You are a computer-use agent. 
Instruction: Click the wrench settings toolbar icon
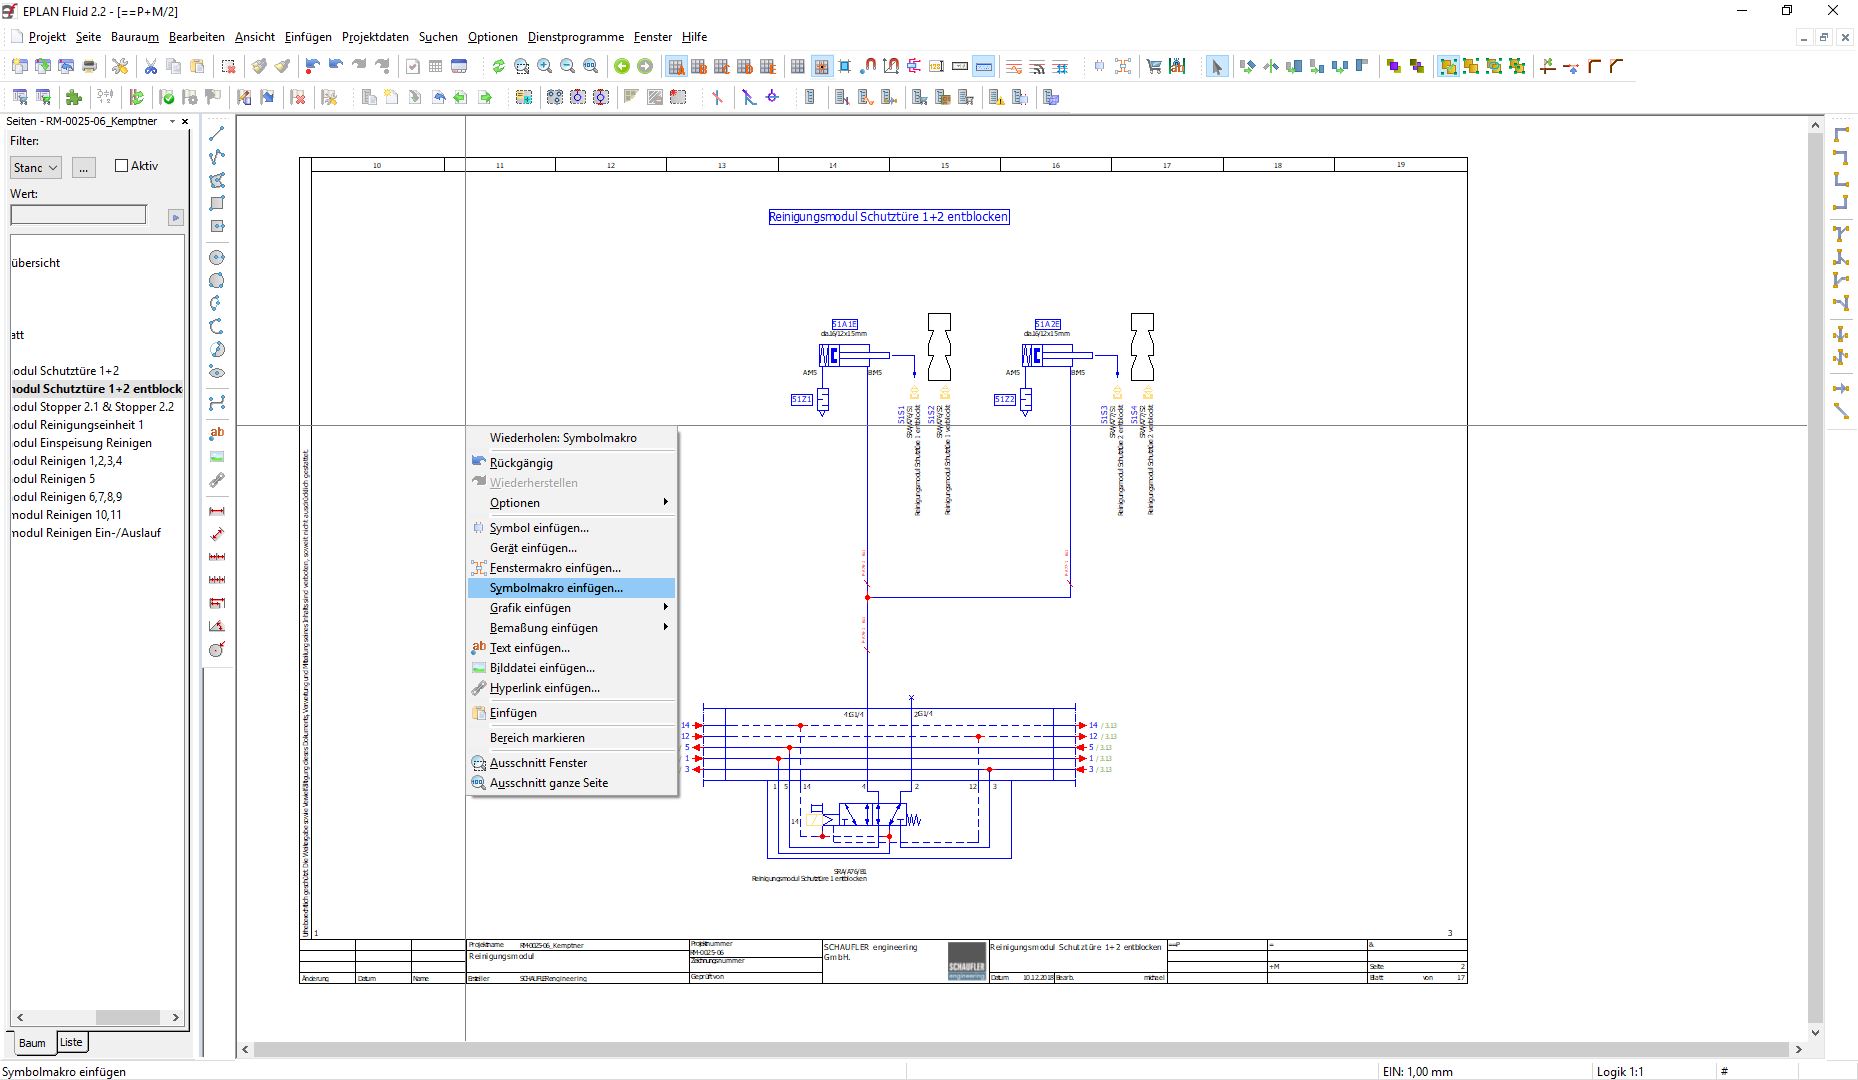pyautogui.click(x=120, y=66)
